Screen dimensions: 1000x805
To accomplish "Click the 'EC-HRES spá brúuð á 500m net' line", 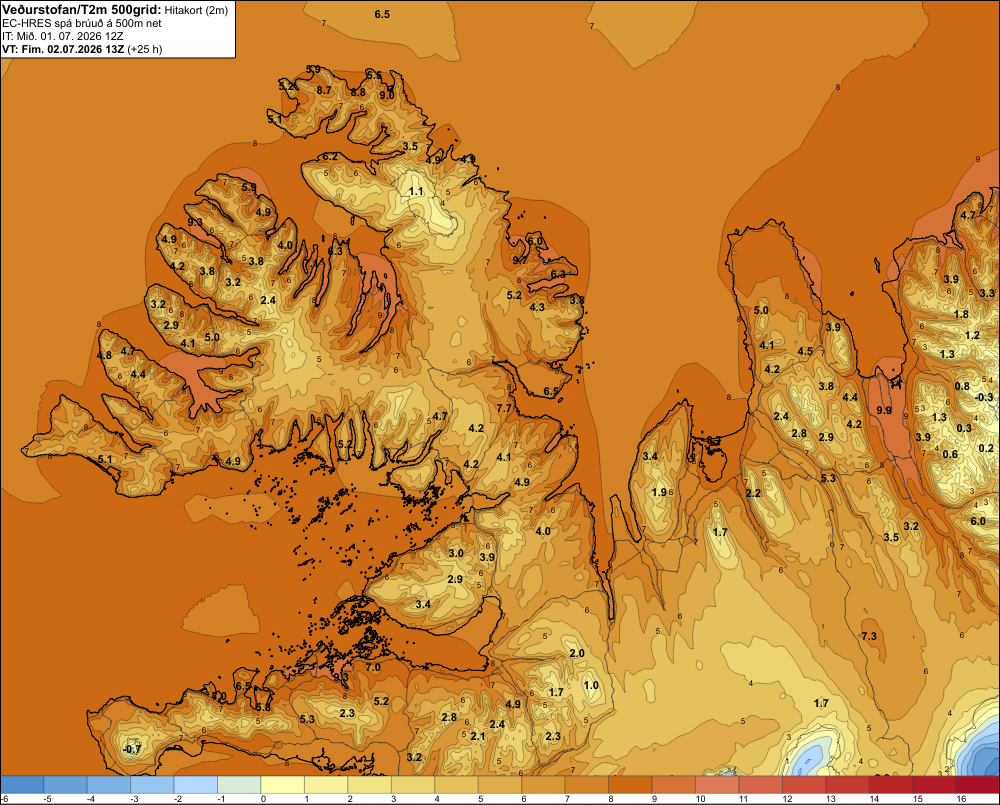I will pos(82,23).
